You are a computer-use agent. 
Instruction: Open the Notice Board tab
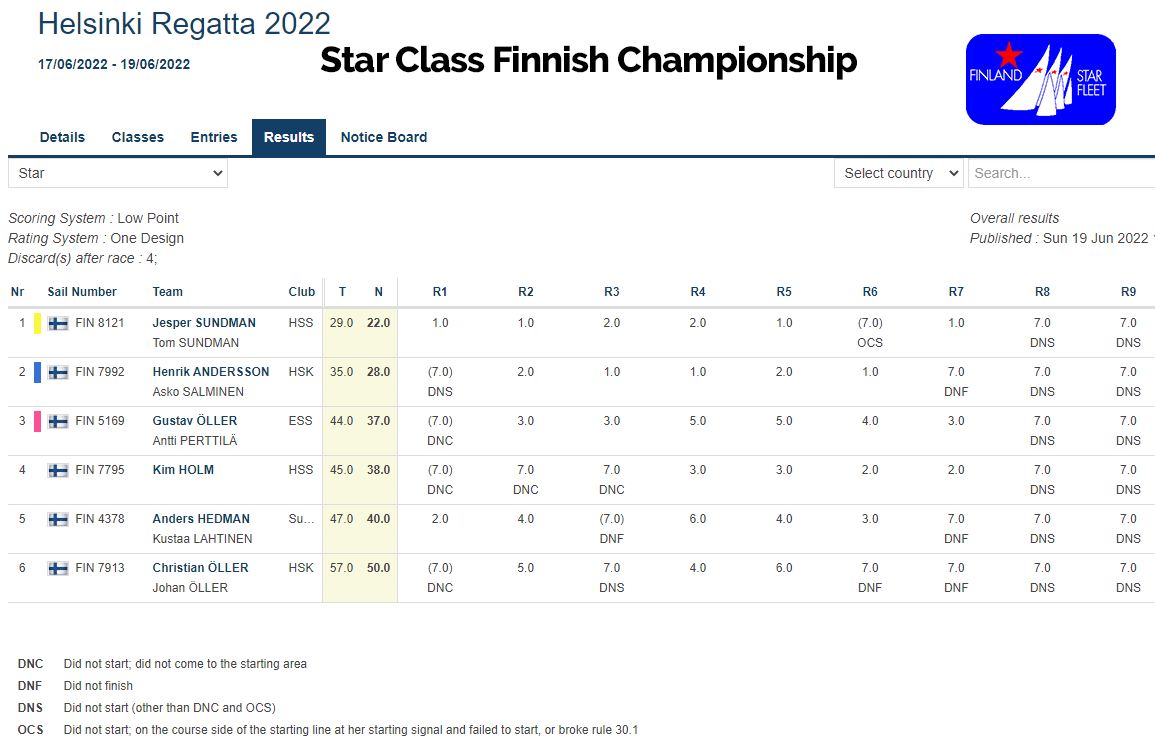(384, 137)
